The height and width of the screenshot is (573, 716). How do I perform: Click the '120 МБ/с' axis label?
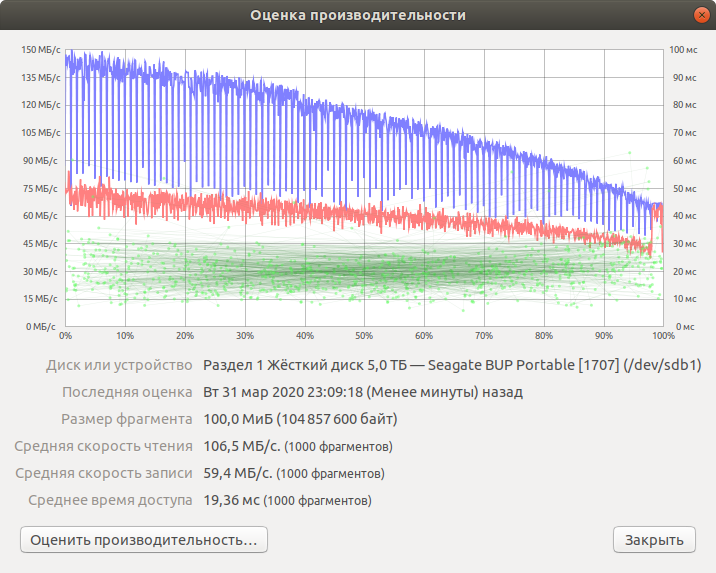pos(41,105)
